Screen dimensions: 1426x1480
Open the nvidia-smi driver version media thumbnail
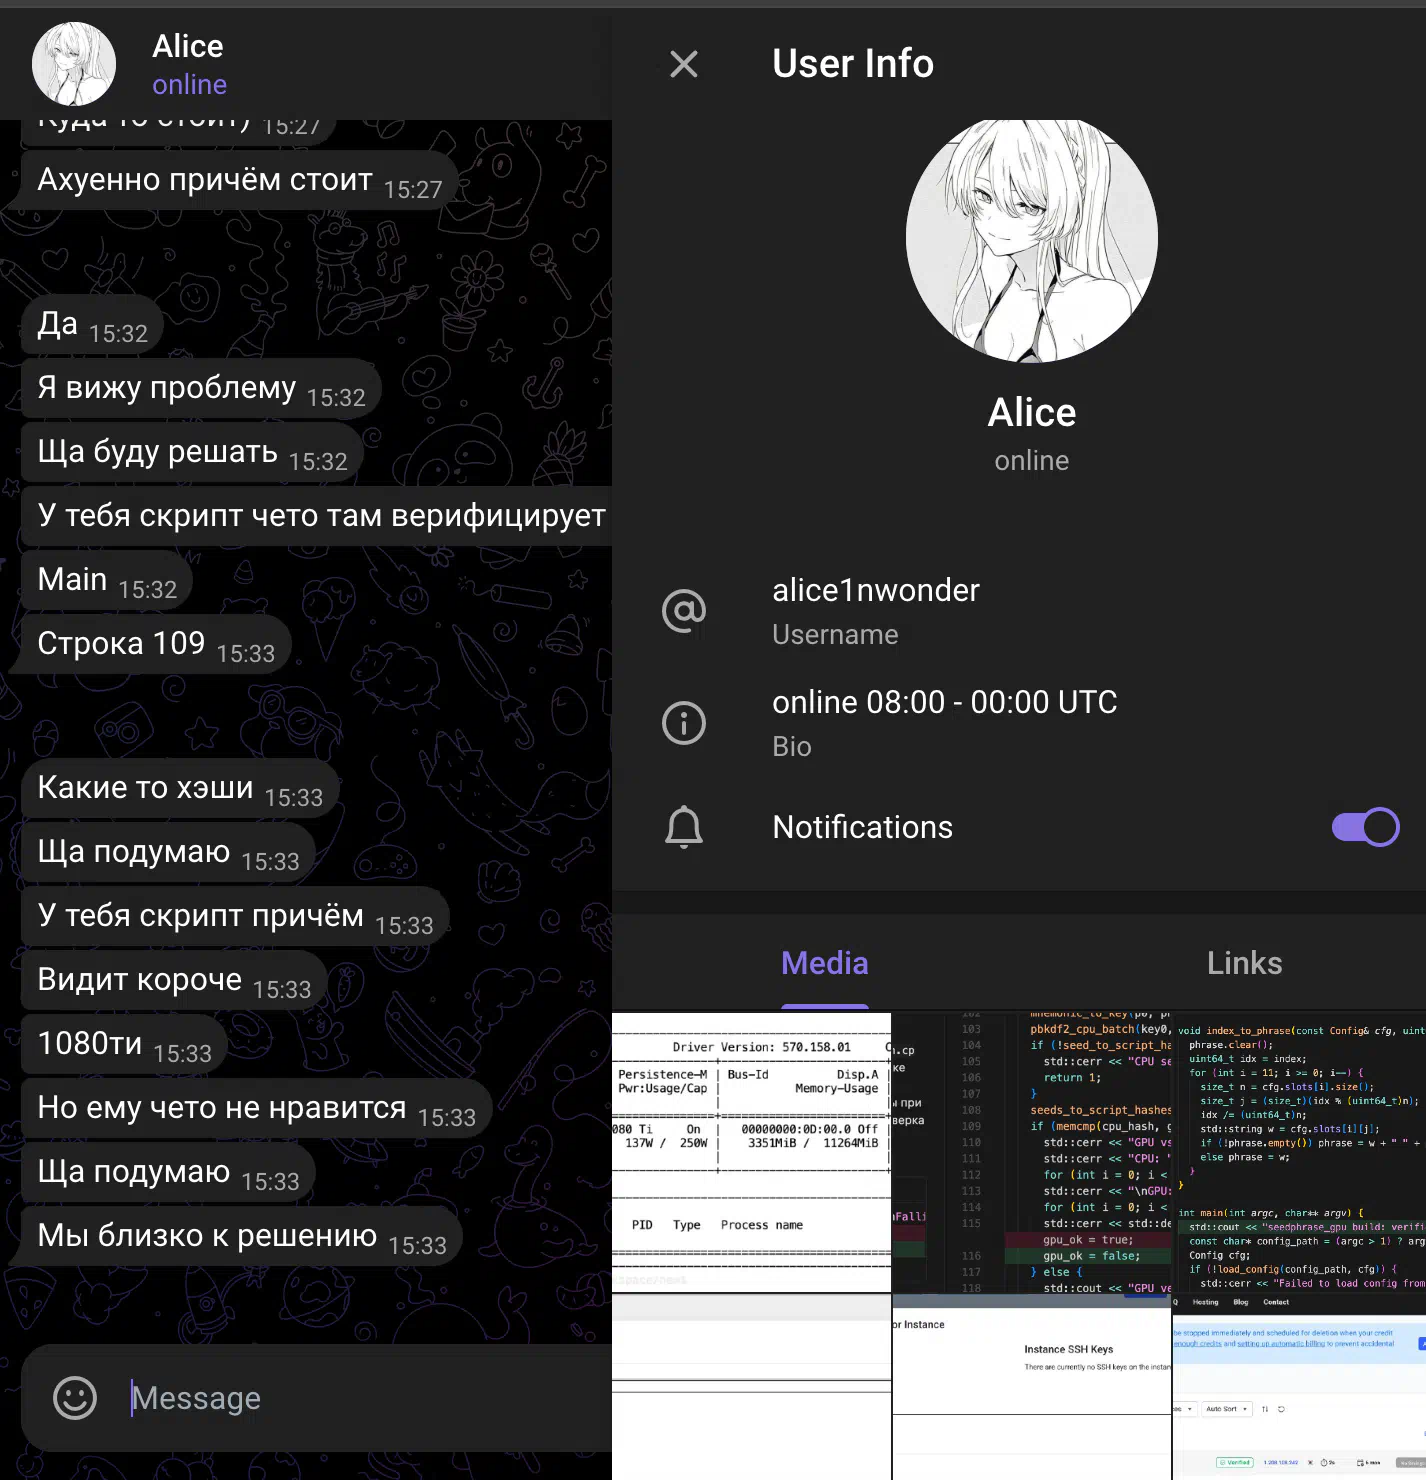[750, 1152]
